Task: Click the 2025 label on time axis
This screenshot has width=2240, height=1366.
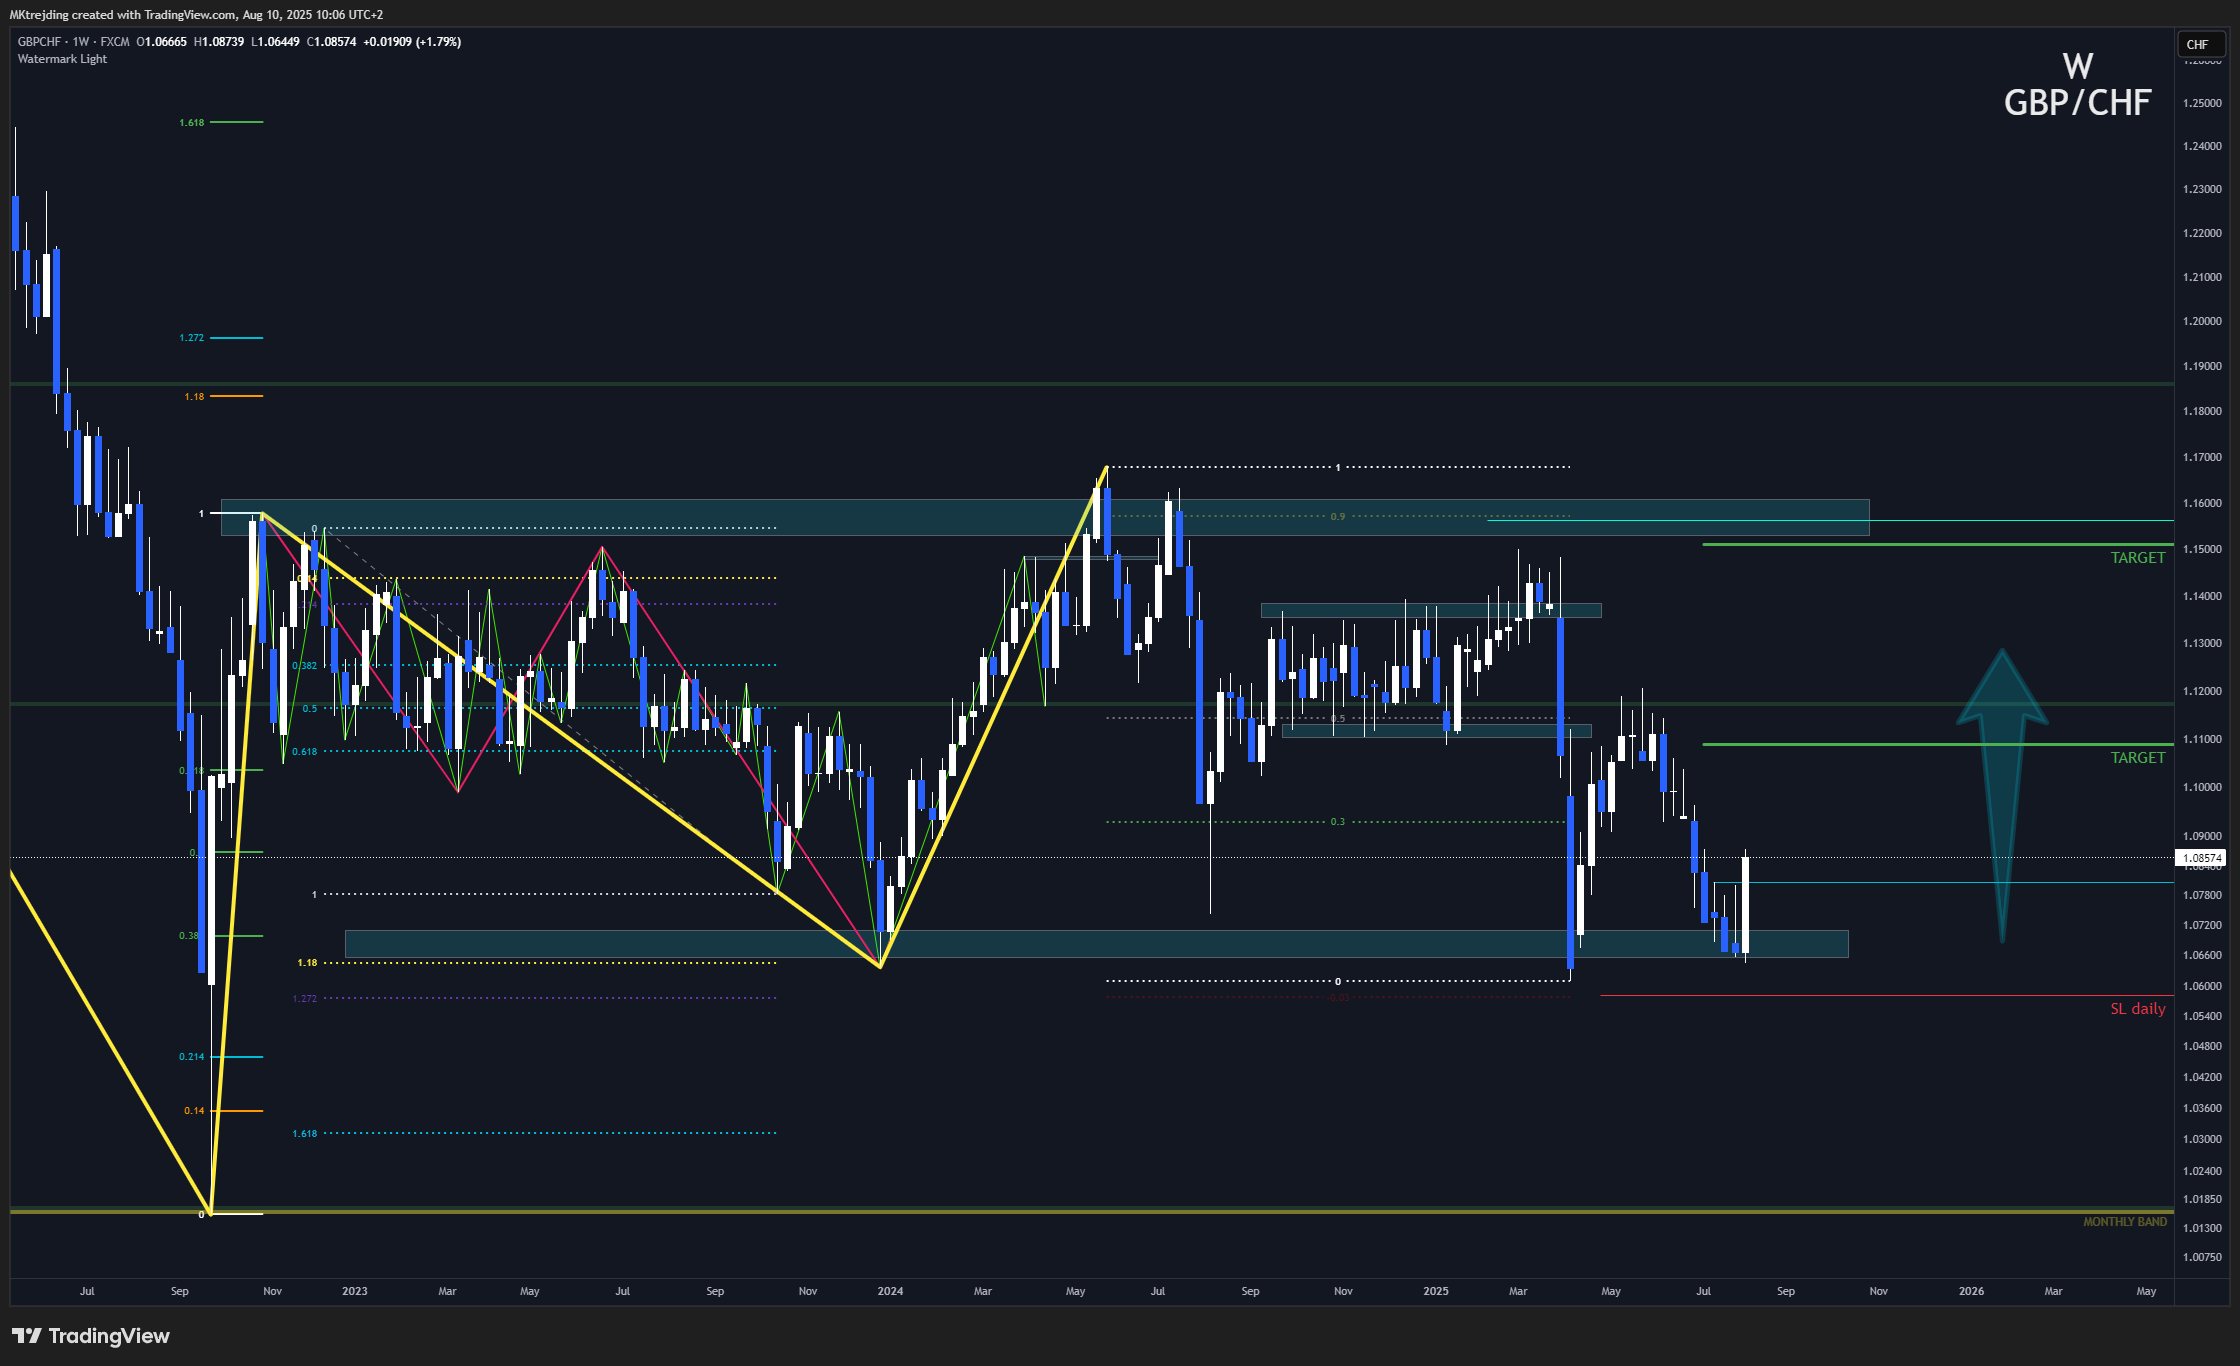Action: tap(1436, 1291)
